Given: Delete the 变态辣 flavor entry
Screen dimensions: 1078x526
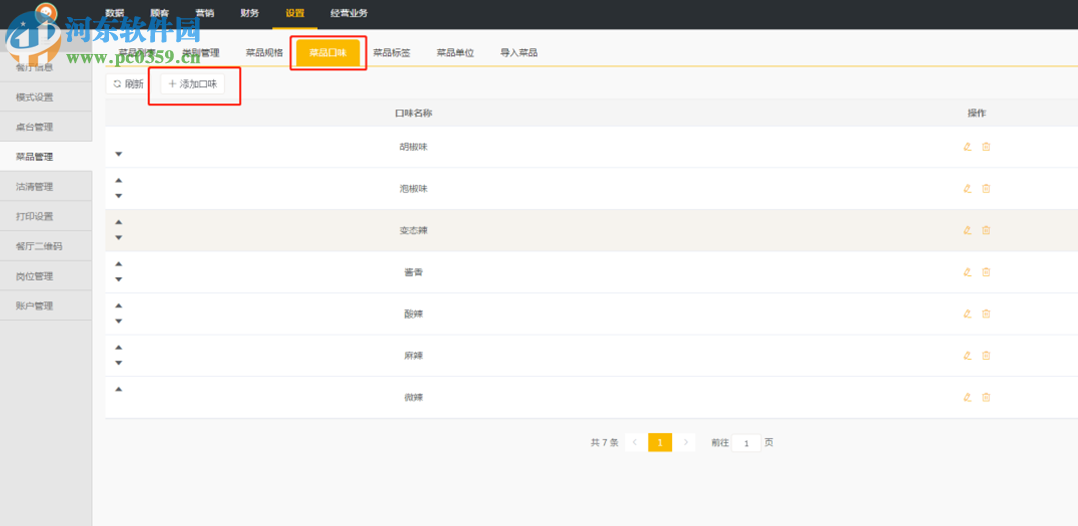Looking at the screenshot, I should pos(986,230).
